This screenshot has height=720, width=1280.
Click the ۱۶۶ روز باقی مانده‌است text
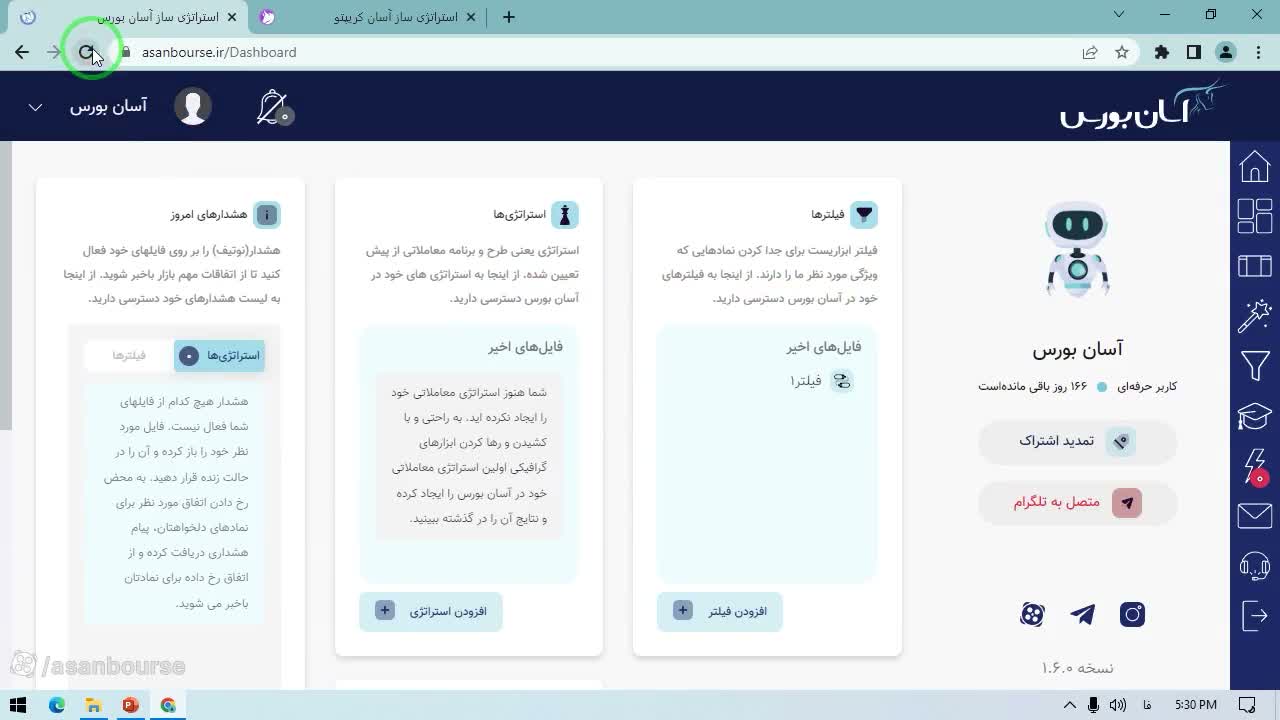pos(1032,386)
